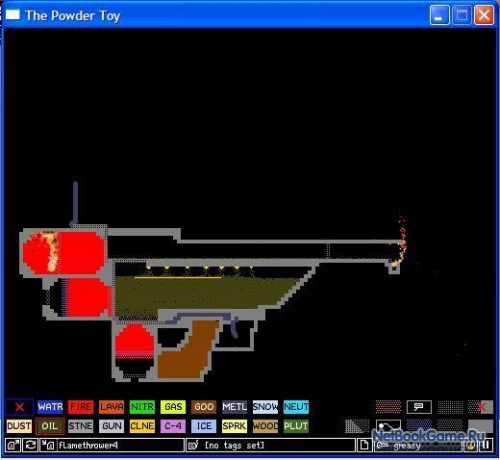This screenshot has width=500, height=460.
Task: Open the saved simulations browser
Action: (x=13, y=445)
